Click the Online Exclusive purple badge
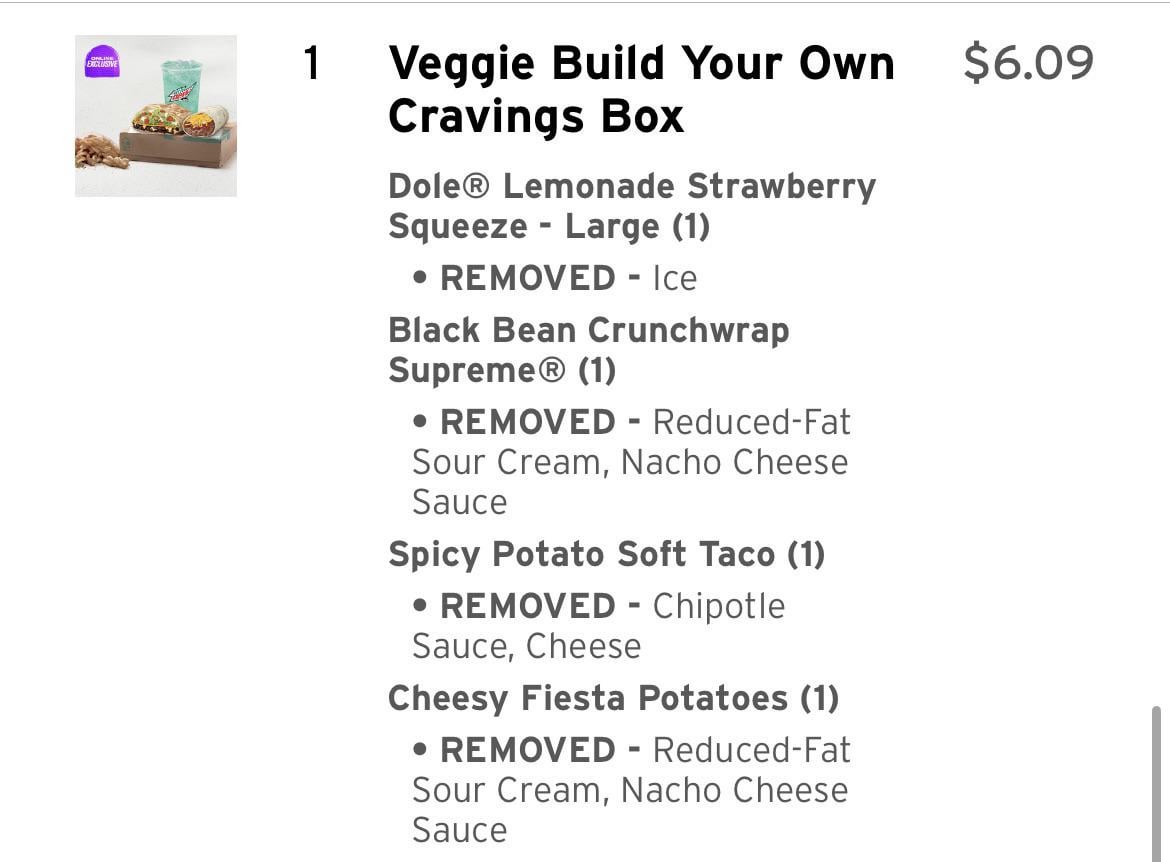 coord(103,61)
